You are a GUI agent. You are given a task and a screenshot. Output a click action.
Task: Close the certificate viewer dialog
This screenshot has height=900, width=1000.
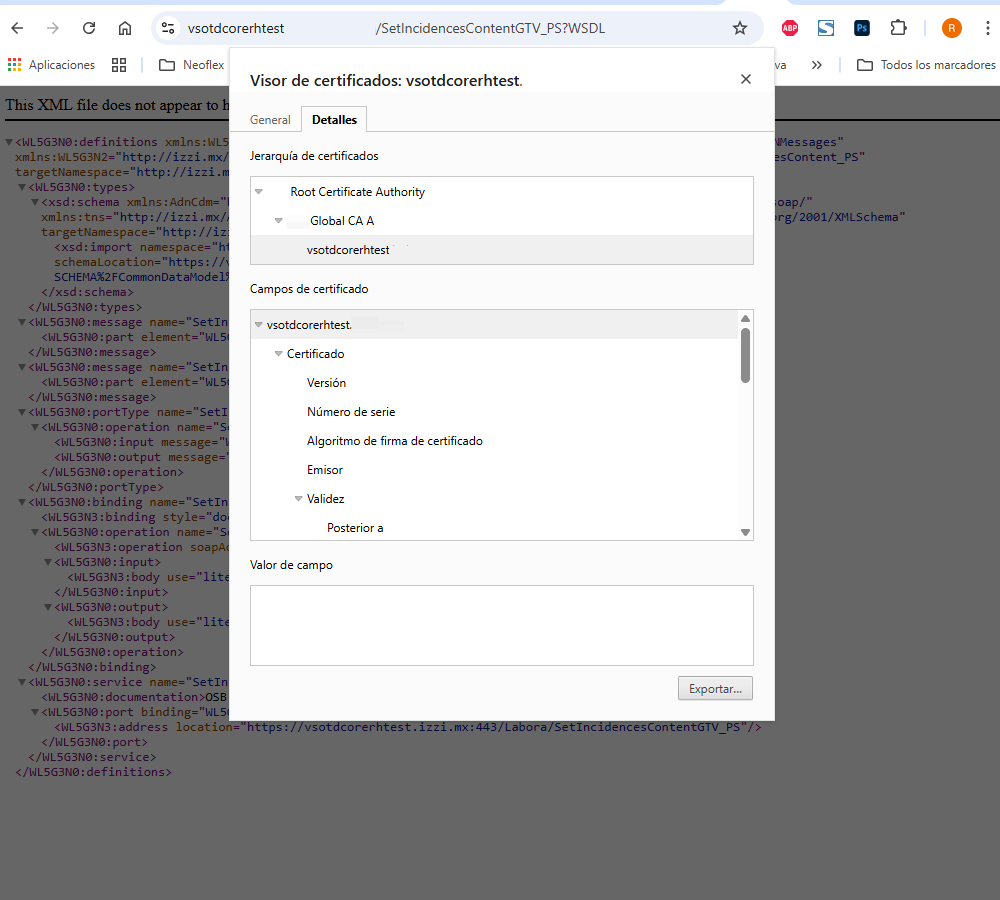[746, 80]
